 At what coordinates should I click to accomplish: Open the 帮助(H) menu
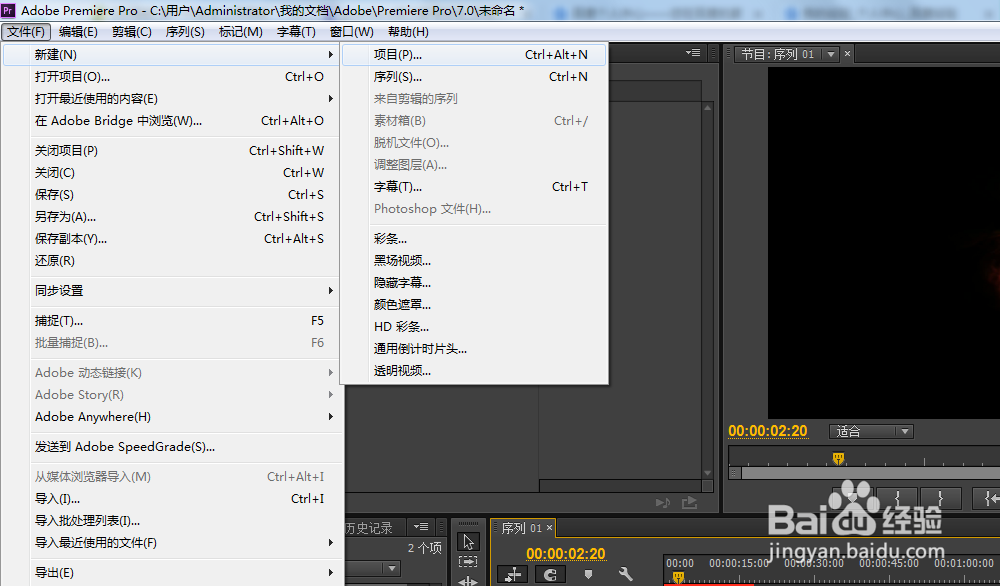pyautogui.click(x=408, y=32)
